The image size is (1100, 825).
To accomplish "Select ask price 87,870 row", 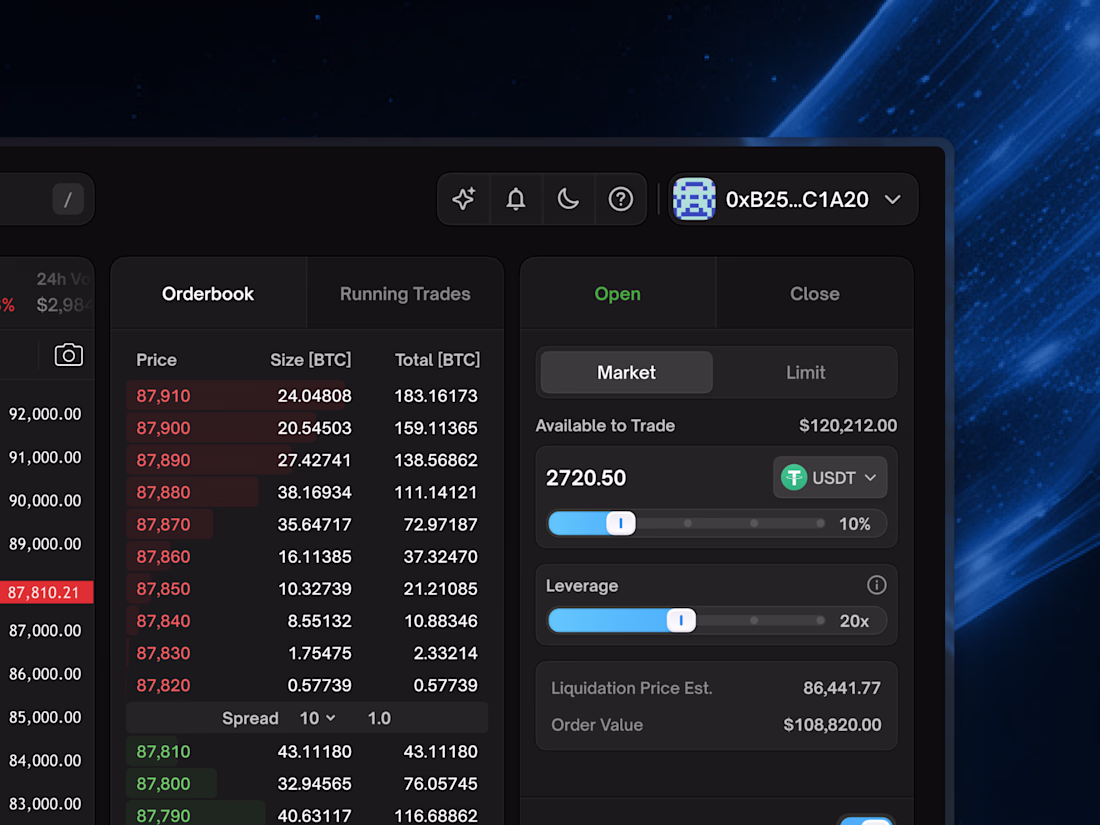I will (307, 525).
